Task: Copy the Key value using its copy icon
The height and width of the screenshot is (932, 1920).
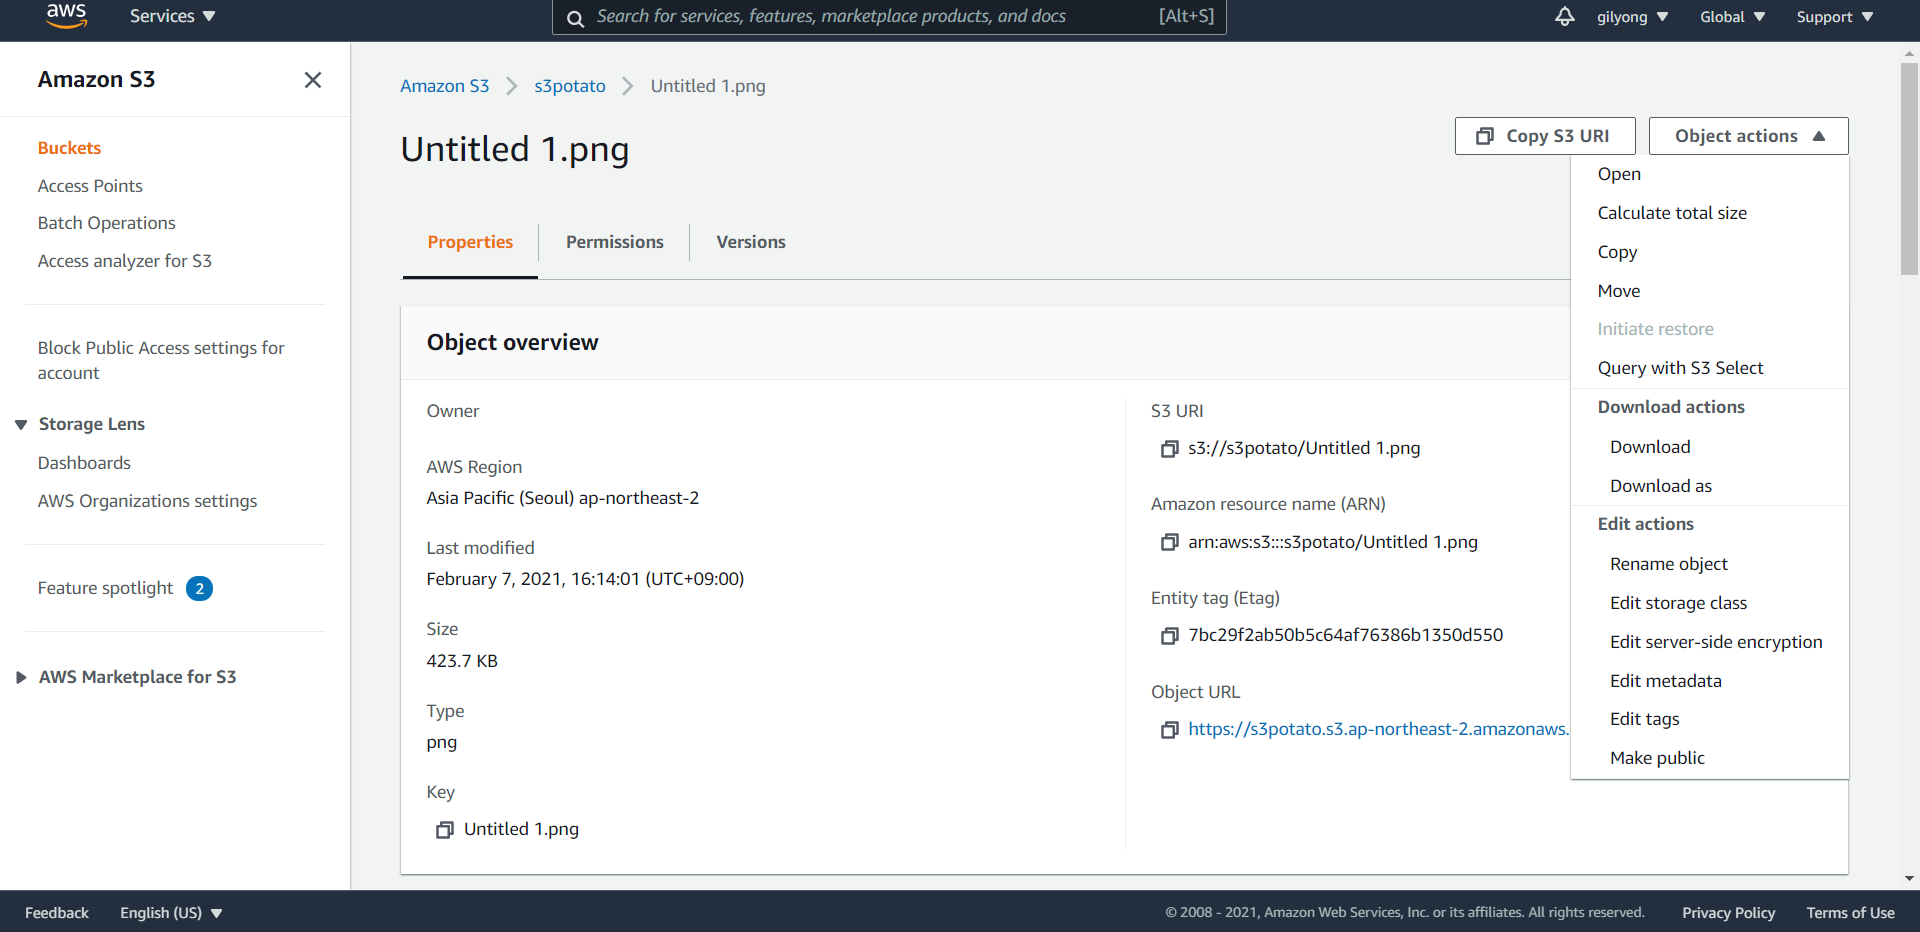Action: pyautogui.click(x=445, y=830)
